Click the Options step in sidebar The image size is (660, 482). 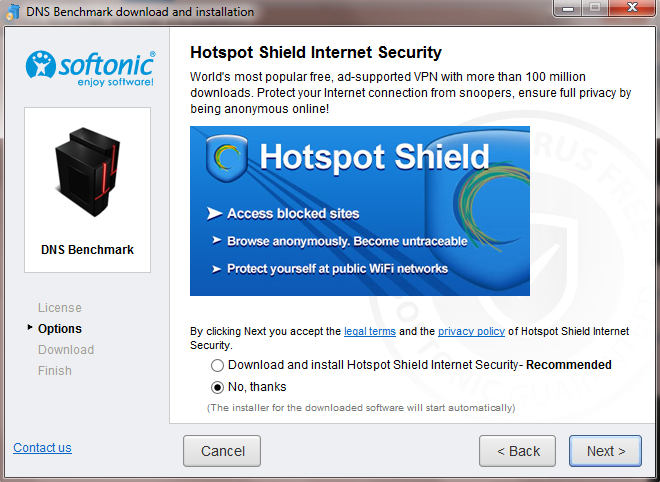coord(60,329)
